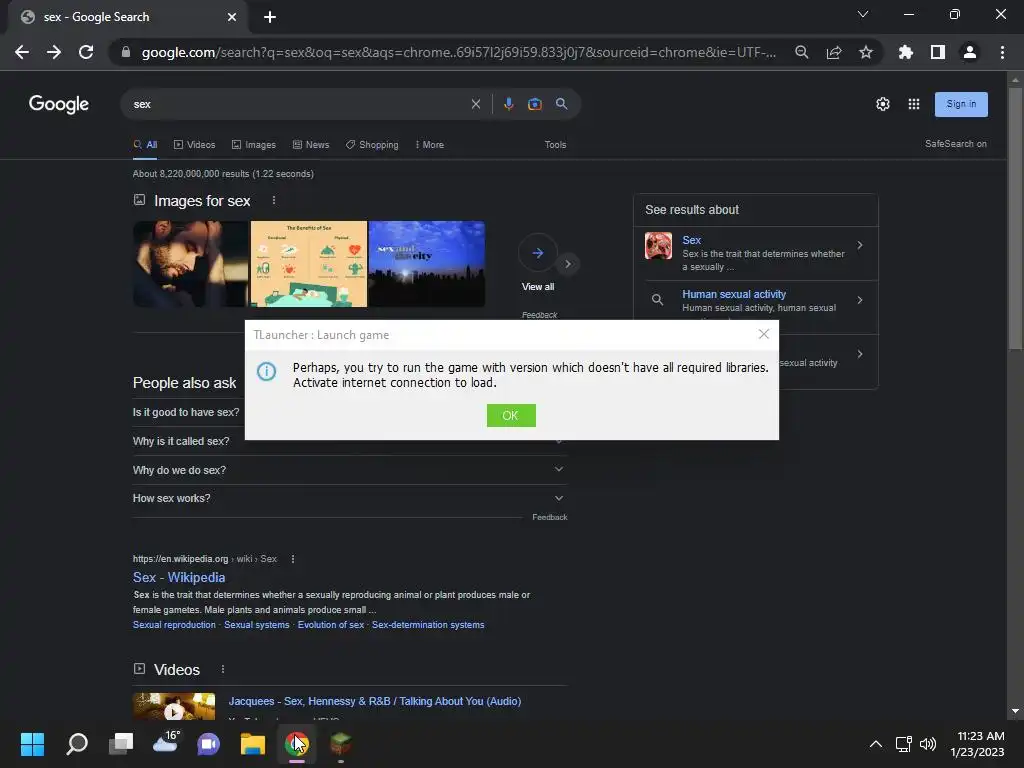Open the Windows Start menu
Image resolution: width=1024 pixels, height=768 pixels.
coord(32,743)
